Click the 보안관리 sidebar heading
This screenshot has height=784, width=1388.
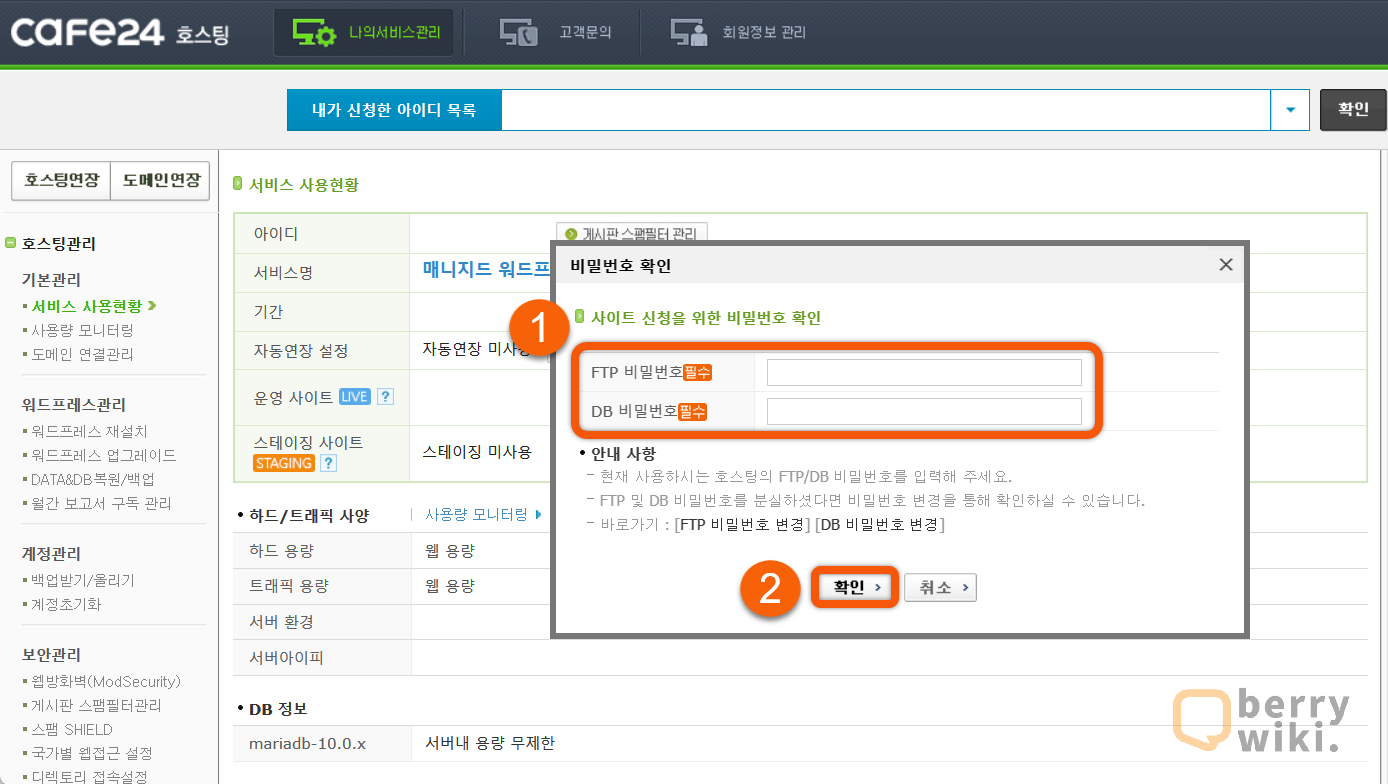coord(51,655)
